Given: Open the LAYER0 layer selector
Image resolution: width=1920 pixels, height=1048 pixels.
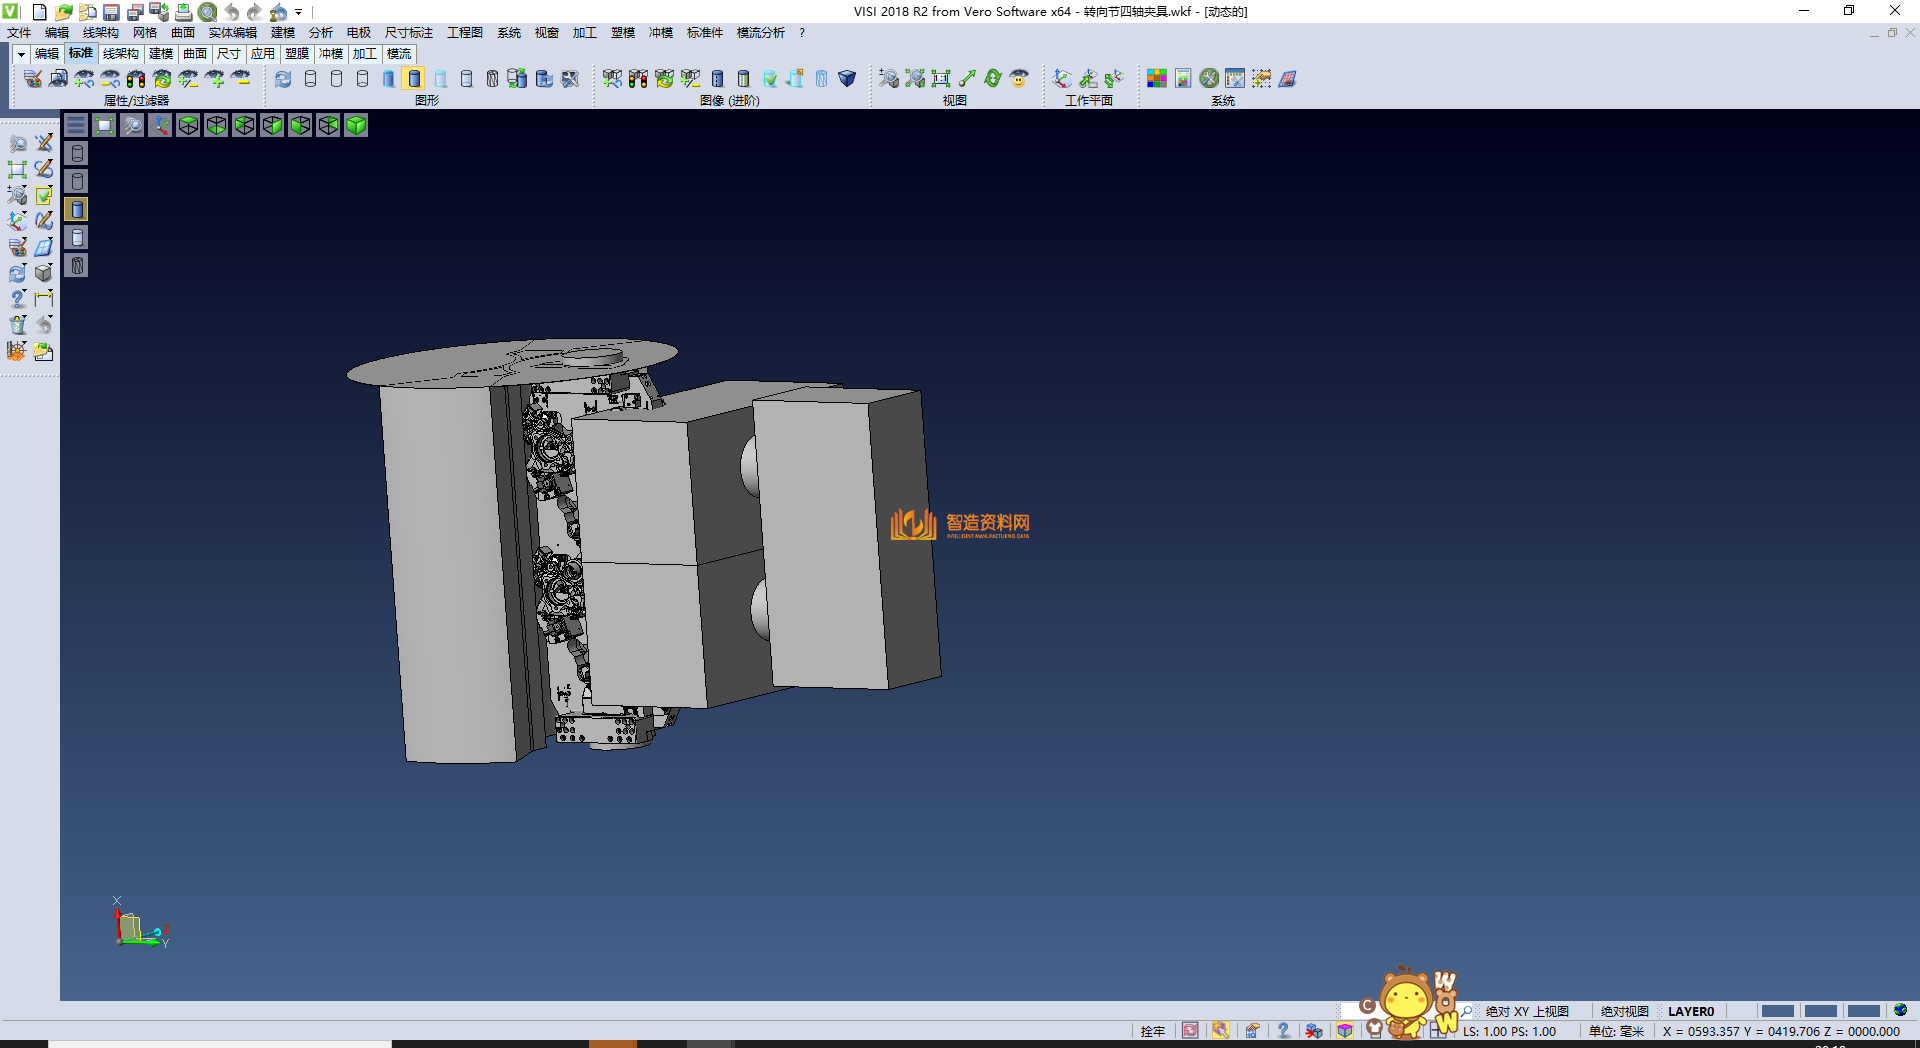Looking at the screenshot, I should click(1690, 1011).
